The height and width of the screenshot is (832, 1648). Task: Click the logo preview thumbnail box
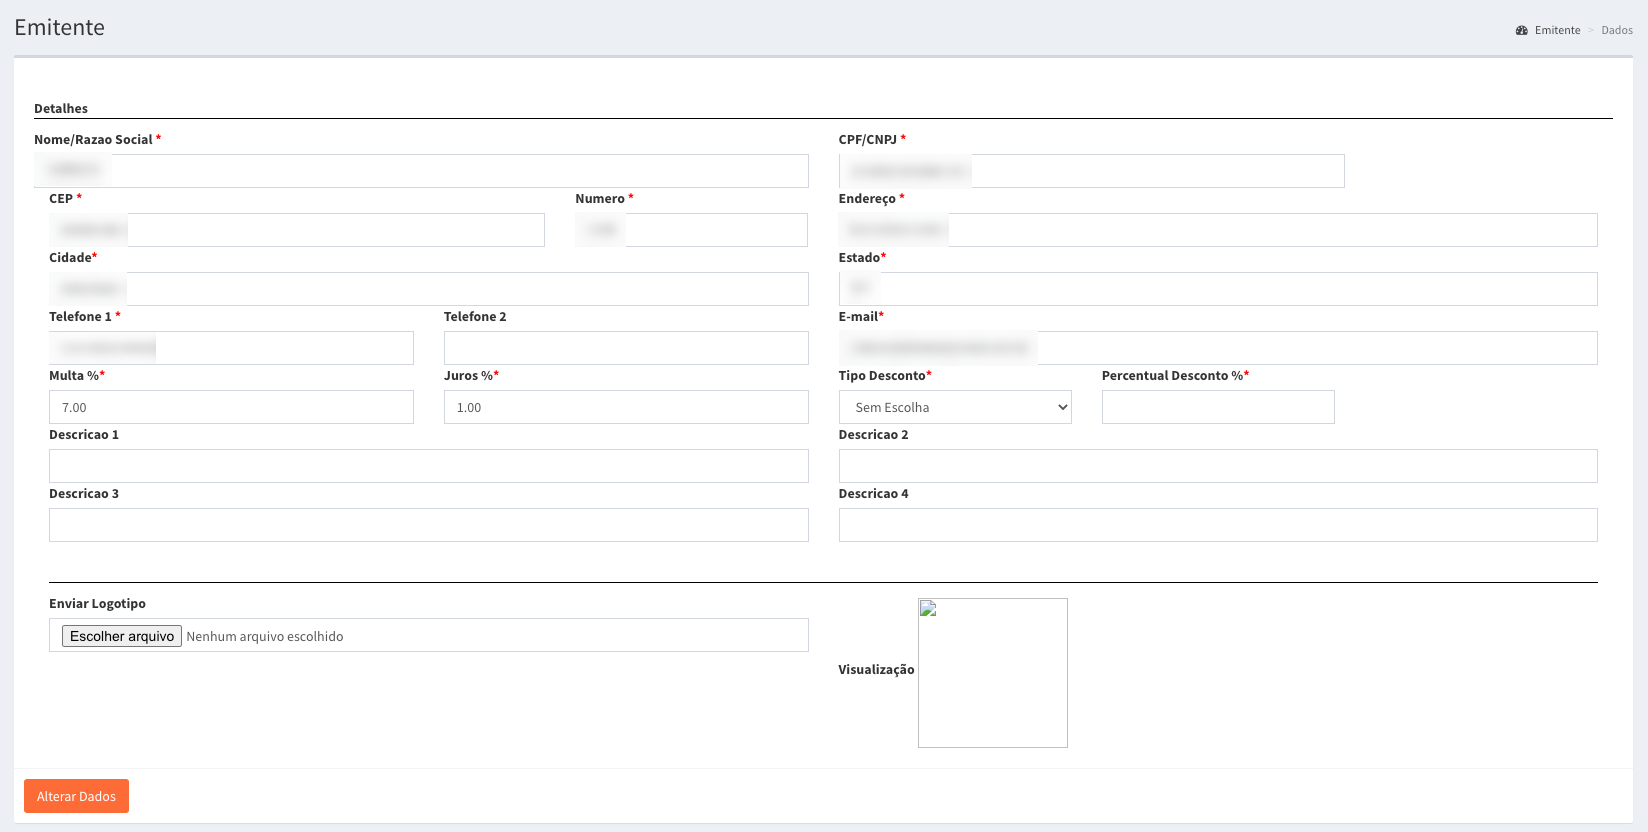[993, 673]
